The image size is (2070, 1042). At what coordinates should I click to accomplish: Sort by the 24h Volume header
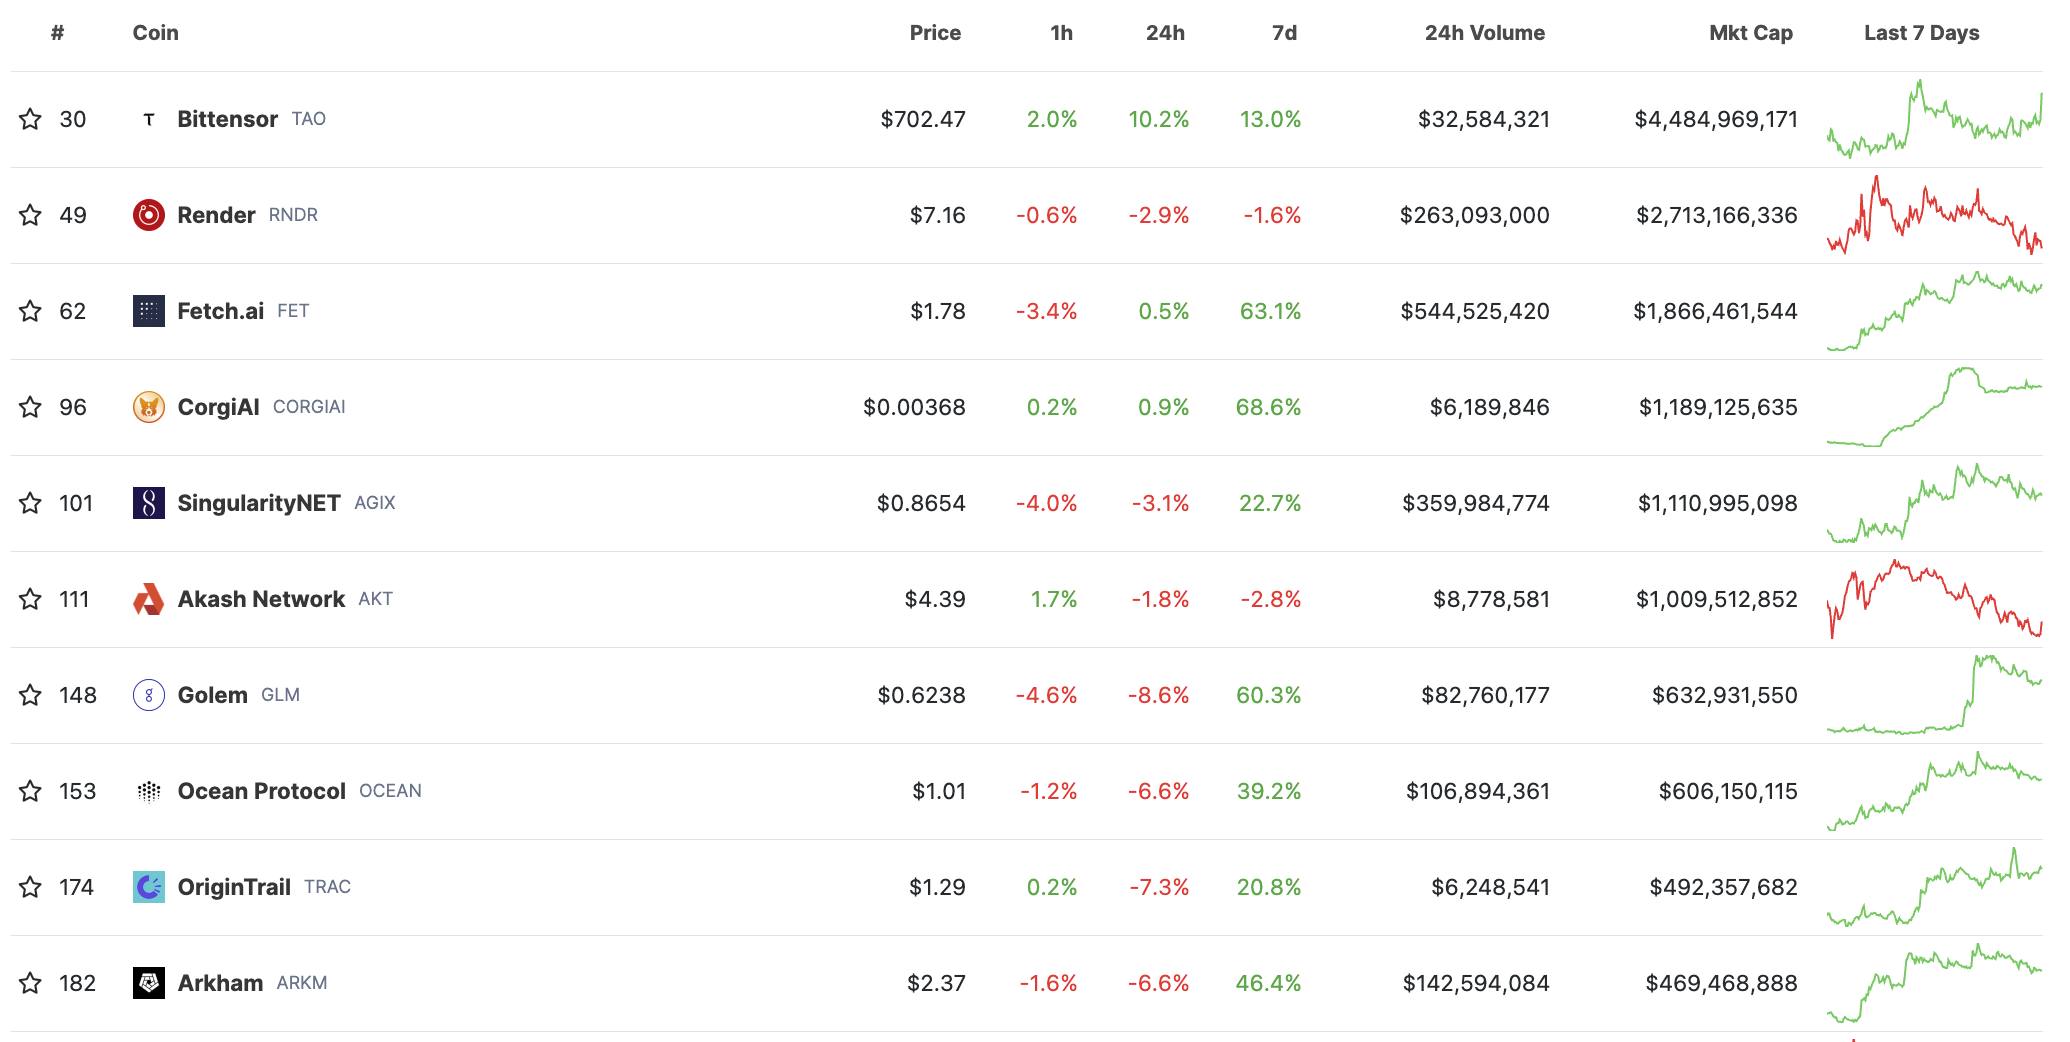(1485, 33)
